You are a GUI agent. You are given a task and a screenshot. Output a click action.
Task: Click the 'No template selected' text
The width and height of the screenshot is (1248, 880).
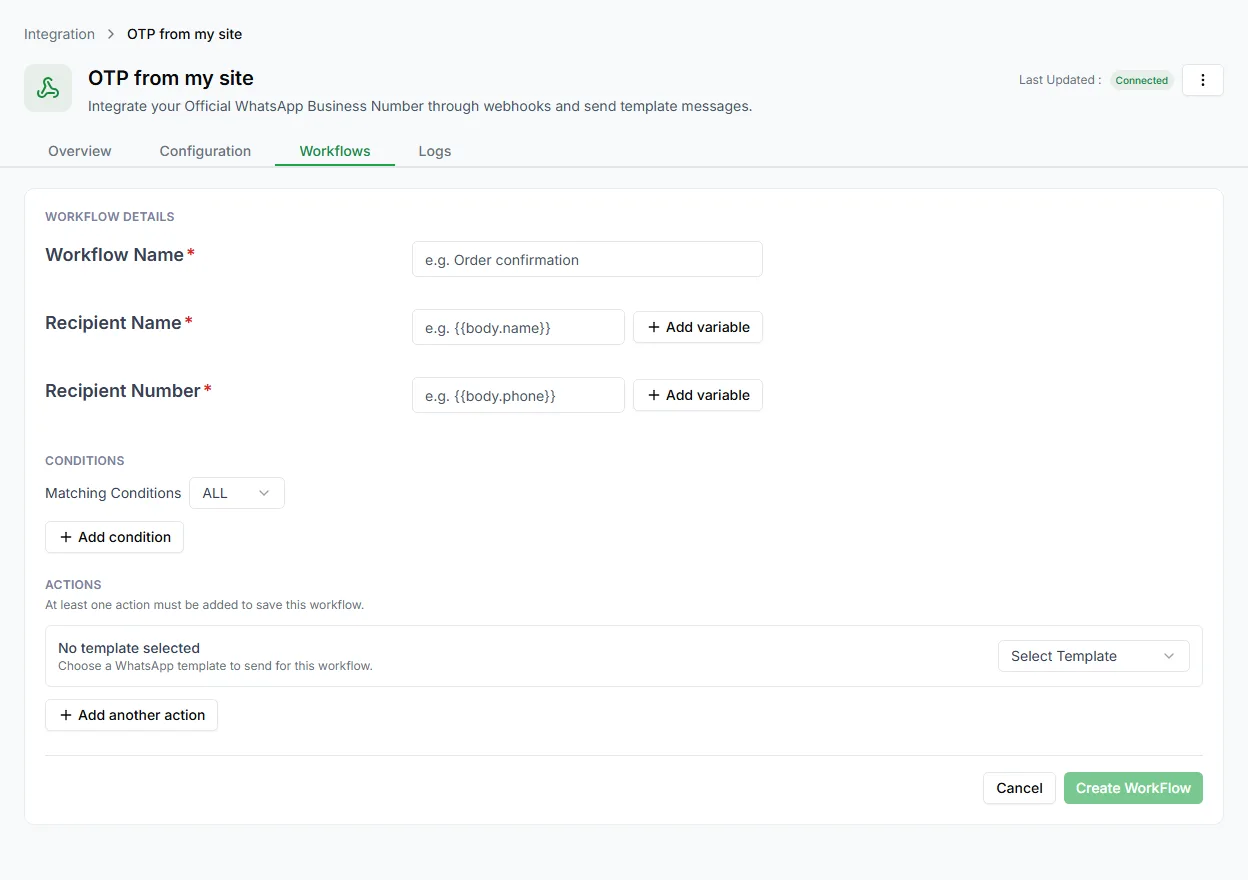click(129, 648)
